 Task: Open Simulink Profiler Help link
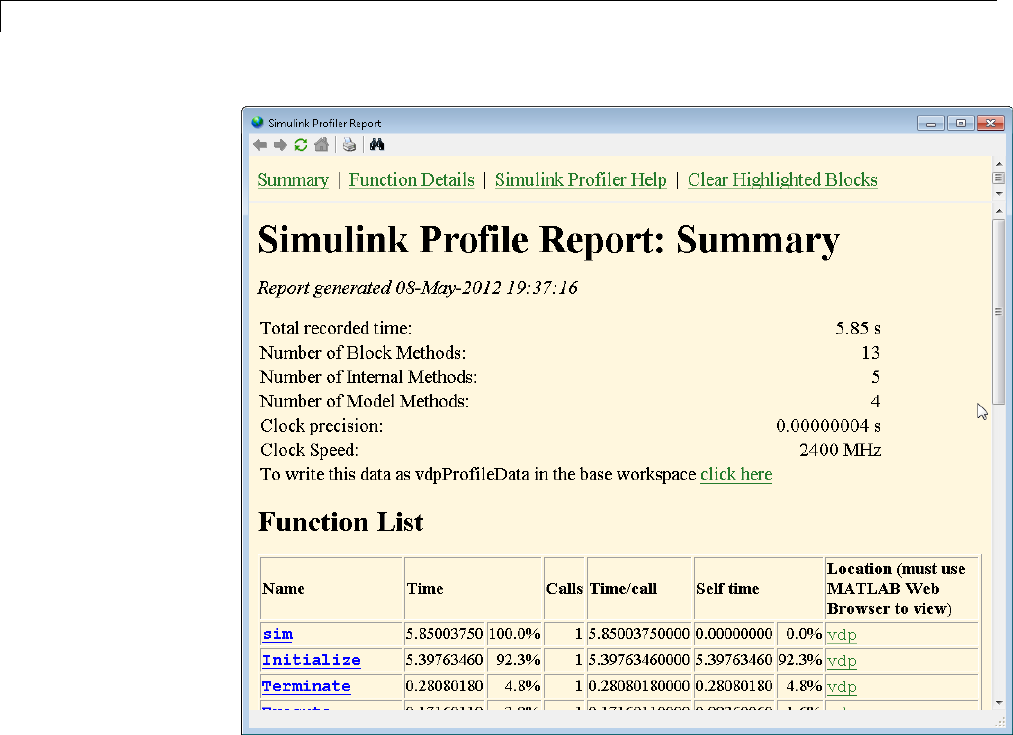580,180
